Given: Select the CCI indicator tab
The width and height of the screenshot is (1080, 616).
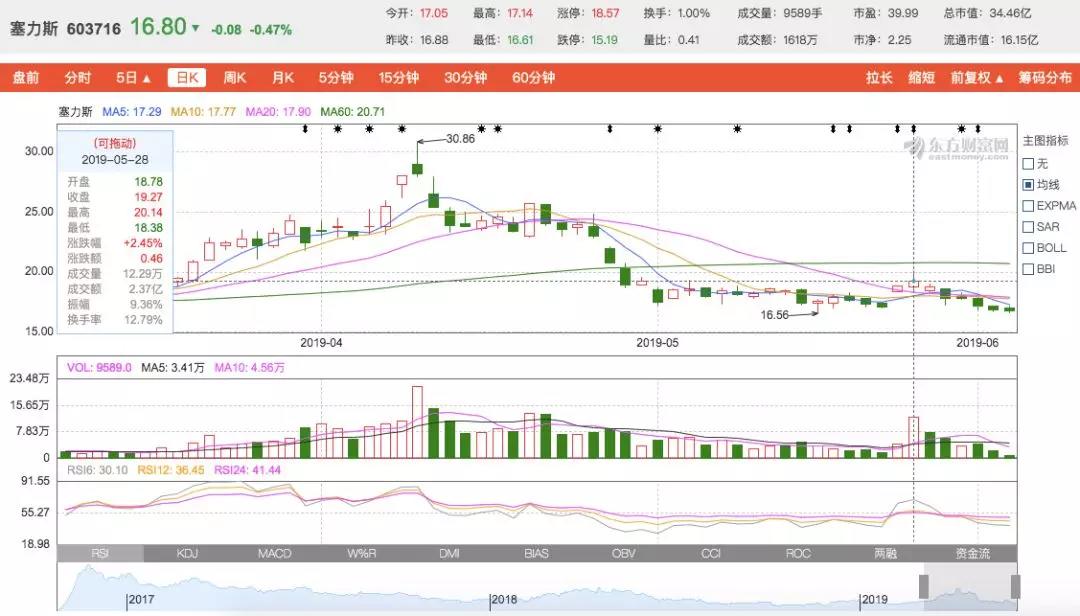Looking at the screenshot, I should (x=711, y=553).
